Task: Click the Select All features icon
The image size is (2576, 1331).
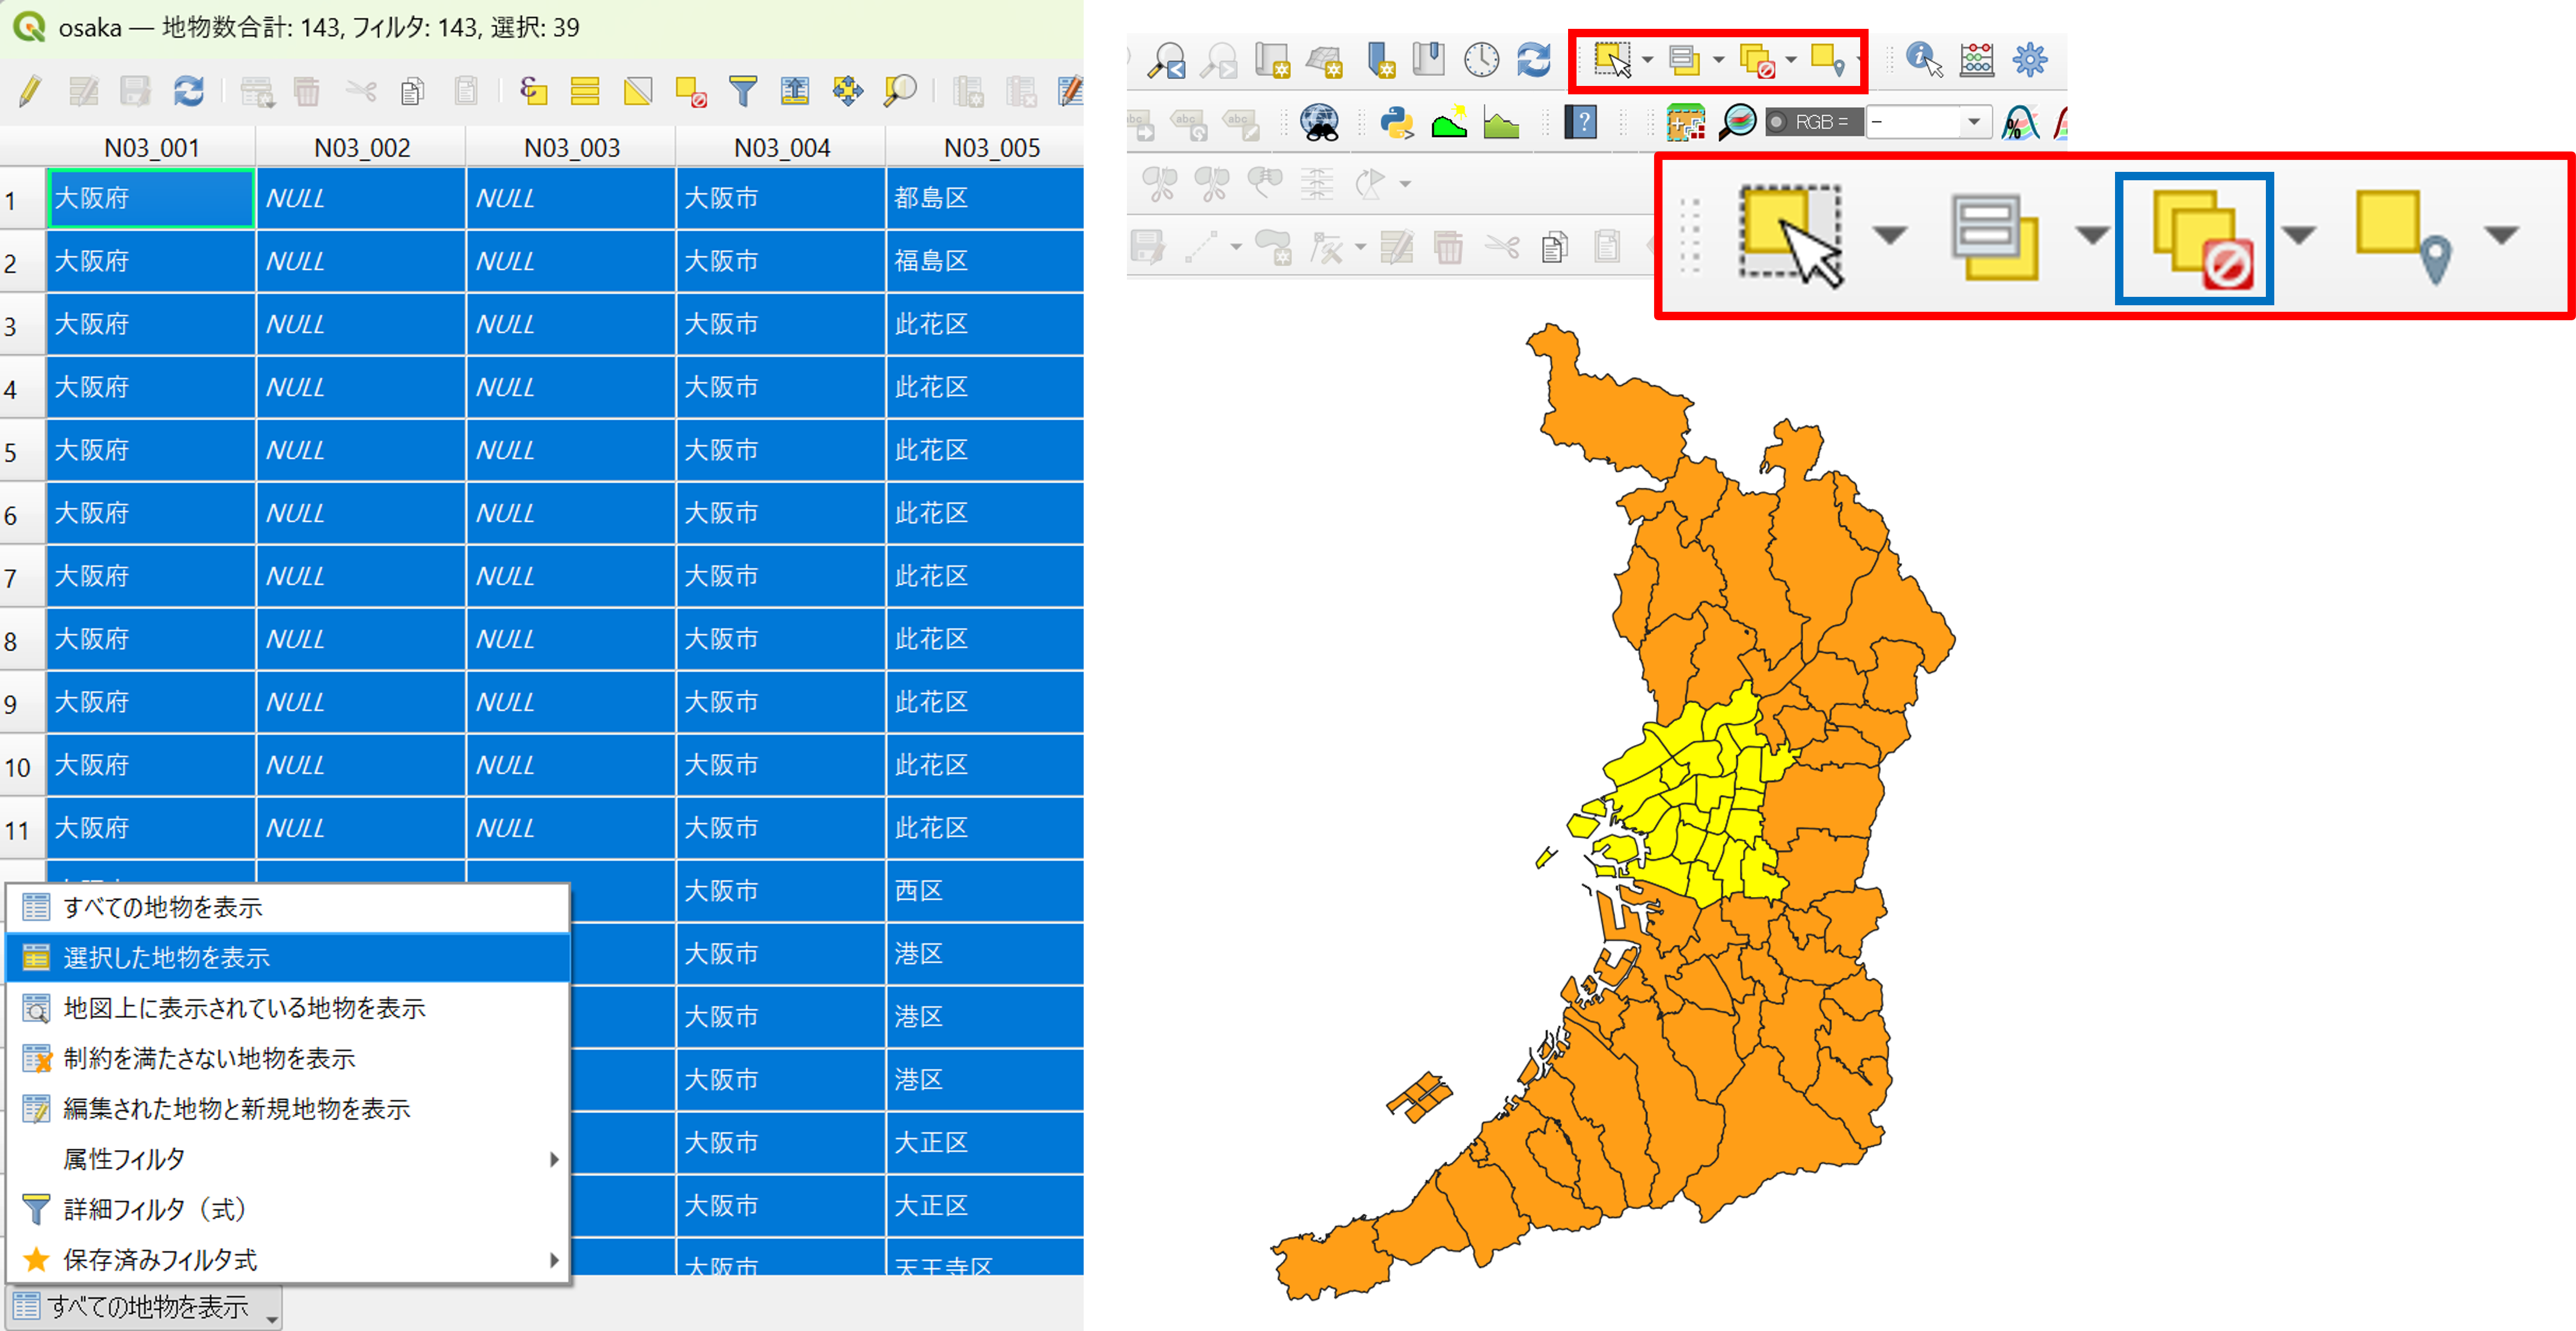Action: (585, 92)
